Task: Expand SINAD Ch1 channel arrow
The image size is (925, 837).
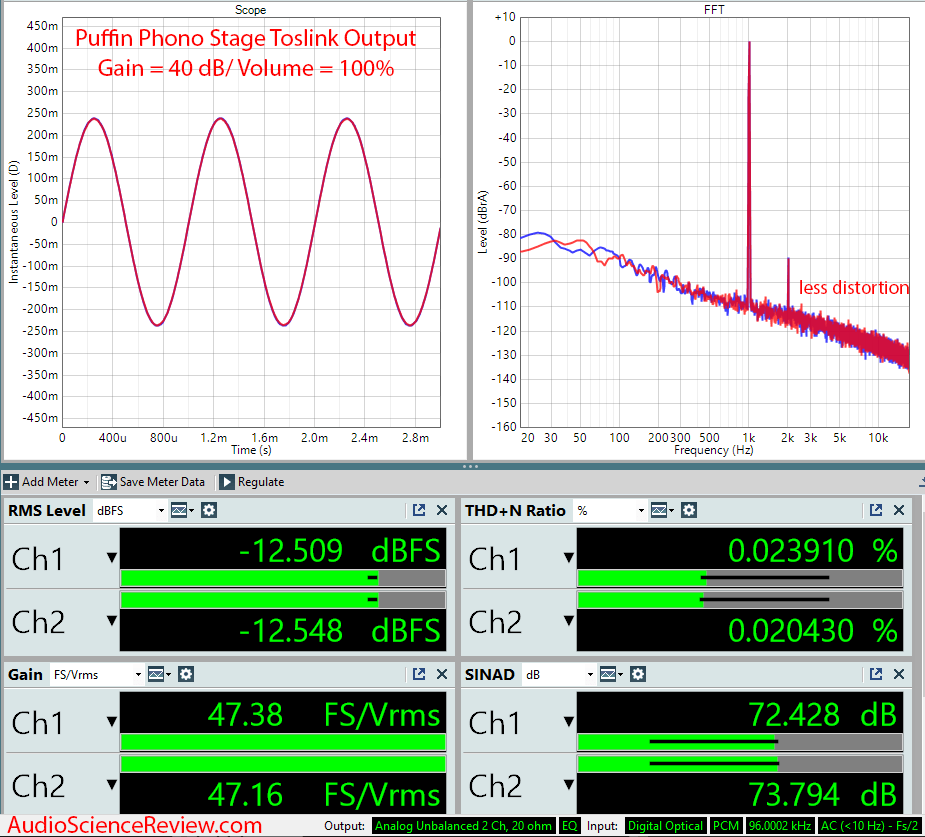Action: click(x=569, y=721)
